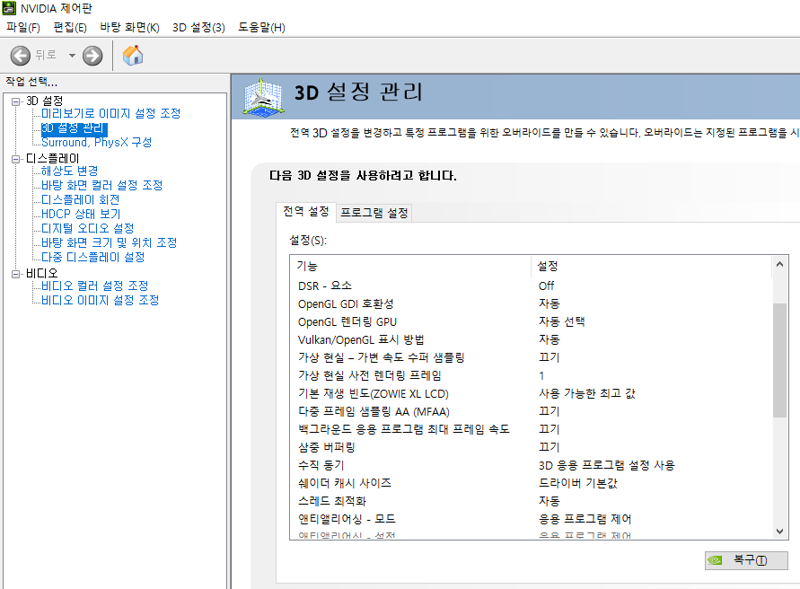Select 다중 프레임 샘플링 AA (MFAA) row
The width and height of the screenshot is (800, 589).
(531, 411)
